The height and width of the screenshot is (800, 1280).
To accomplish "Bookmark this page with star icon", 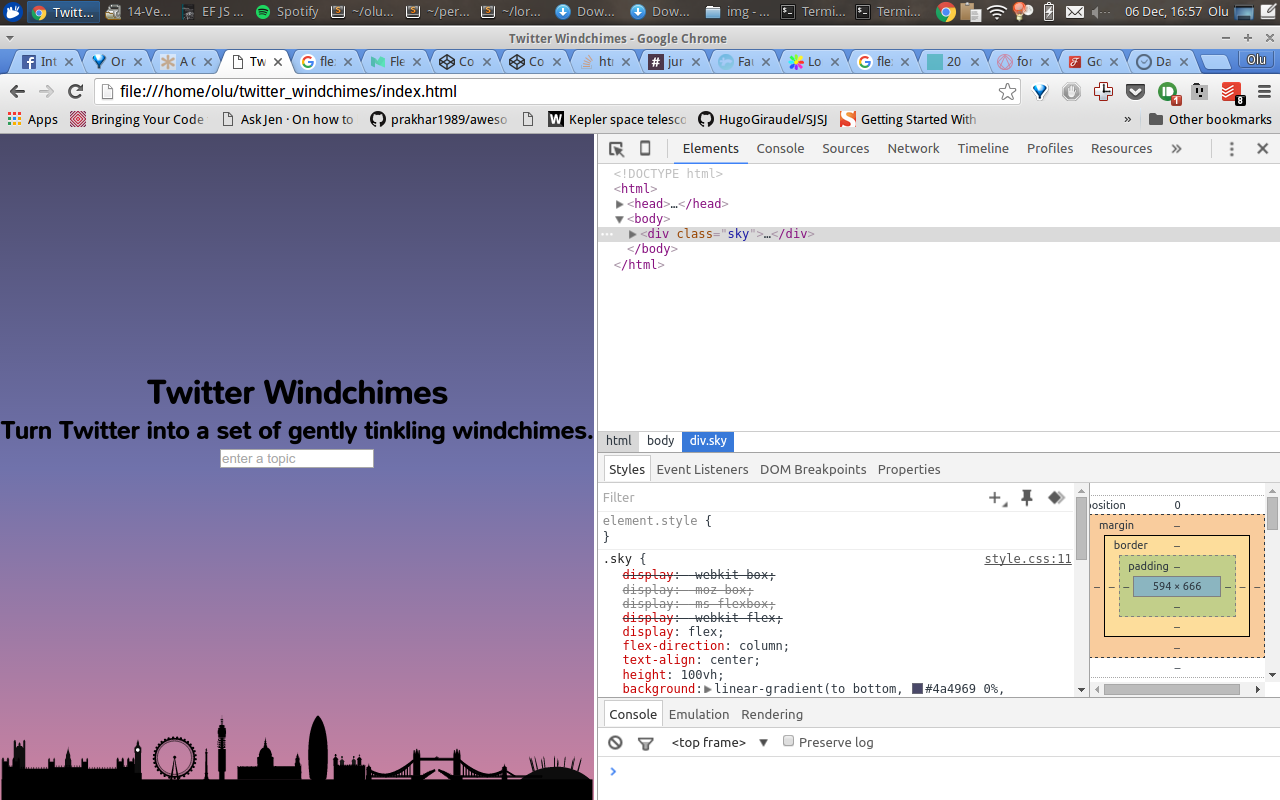I will coord(1007,92).
